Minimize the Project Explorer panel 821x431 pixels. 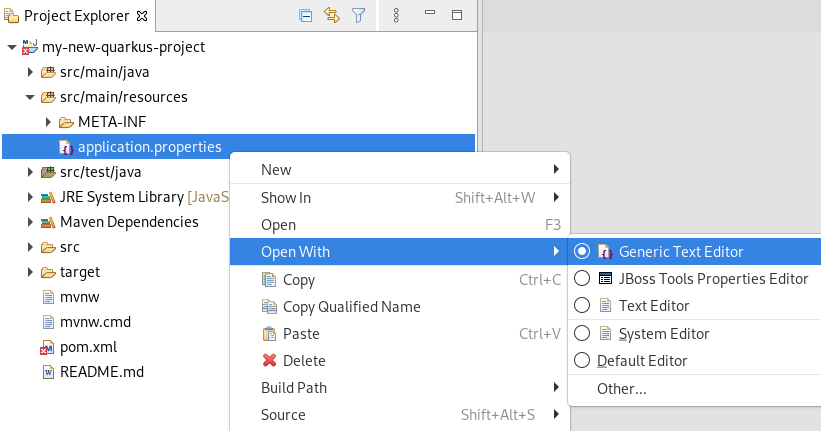[x=429, y=16]
